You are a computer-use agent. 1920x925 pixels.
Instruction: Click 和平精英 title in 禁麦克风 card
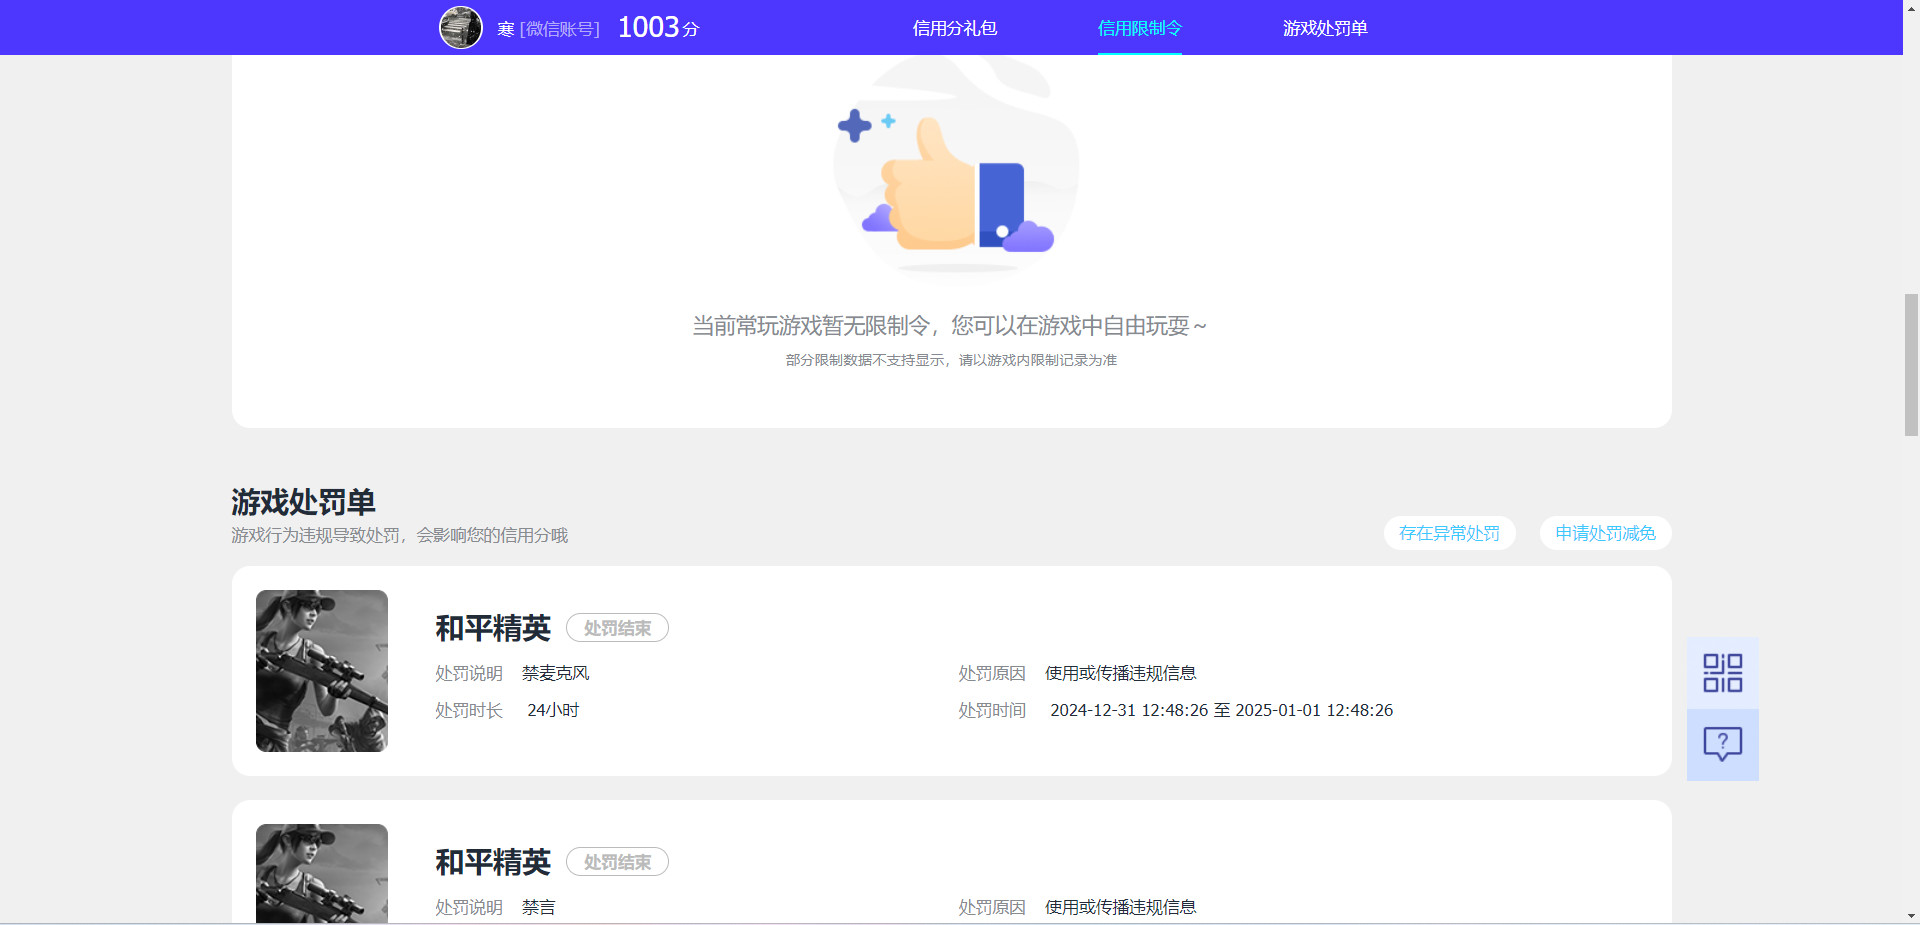coord(493,628)
